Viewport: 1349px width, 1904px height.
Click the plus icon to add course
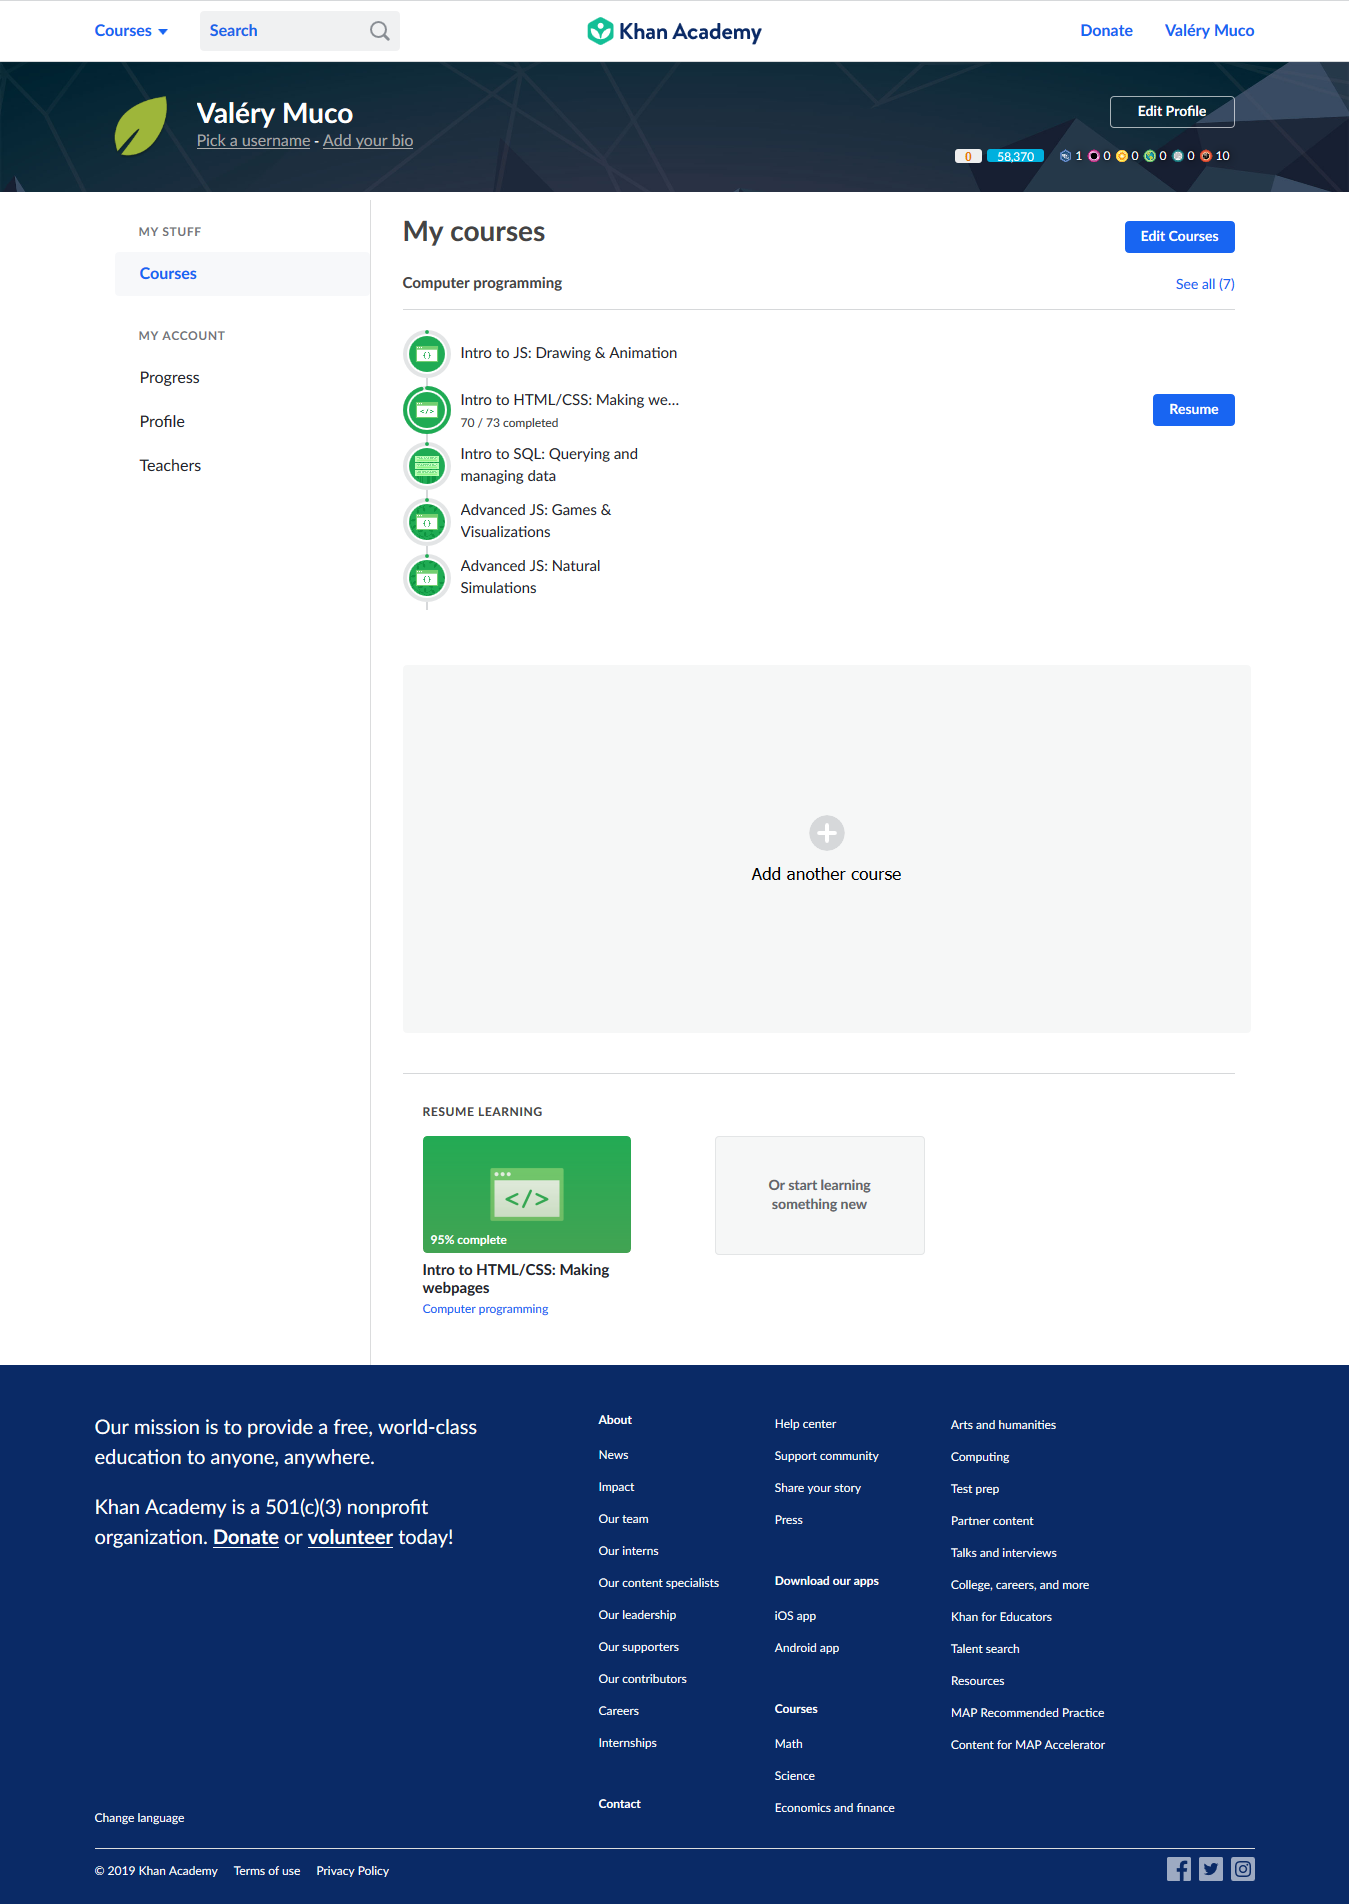[x=827, y=833]
